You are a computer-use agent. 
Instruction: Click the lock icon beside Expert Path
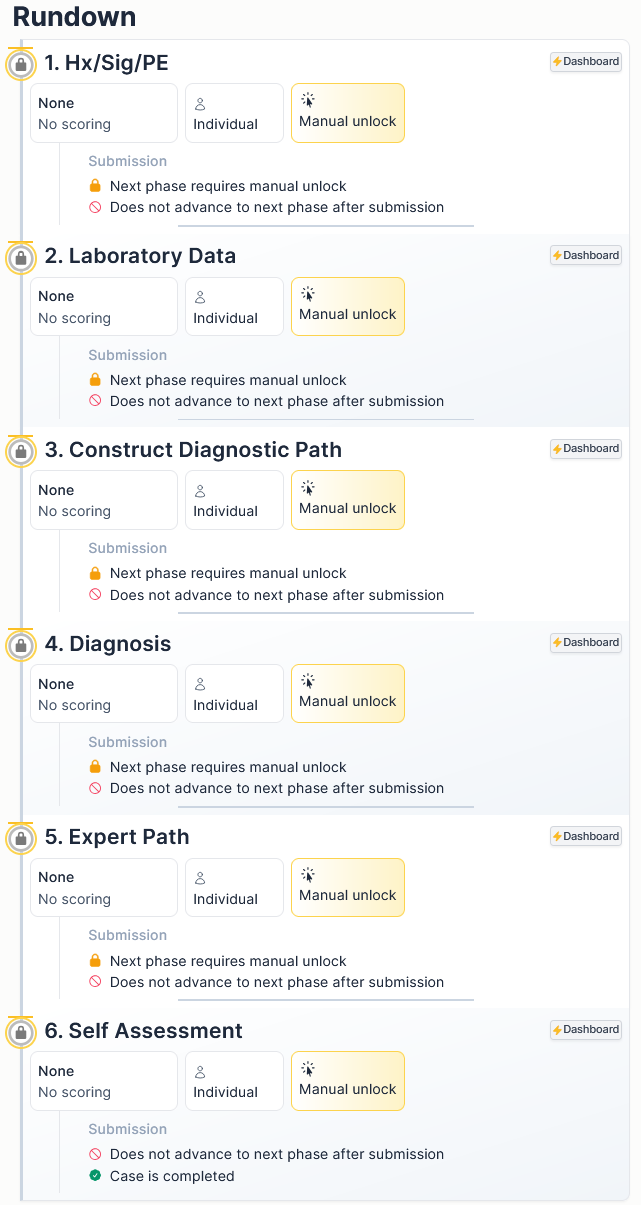click(x=21, y=839)
